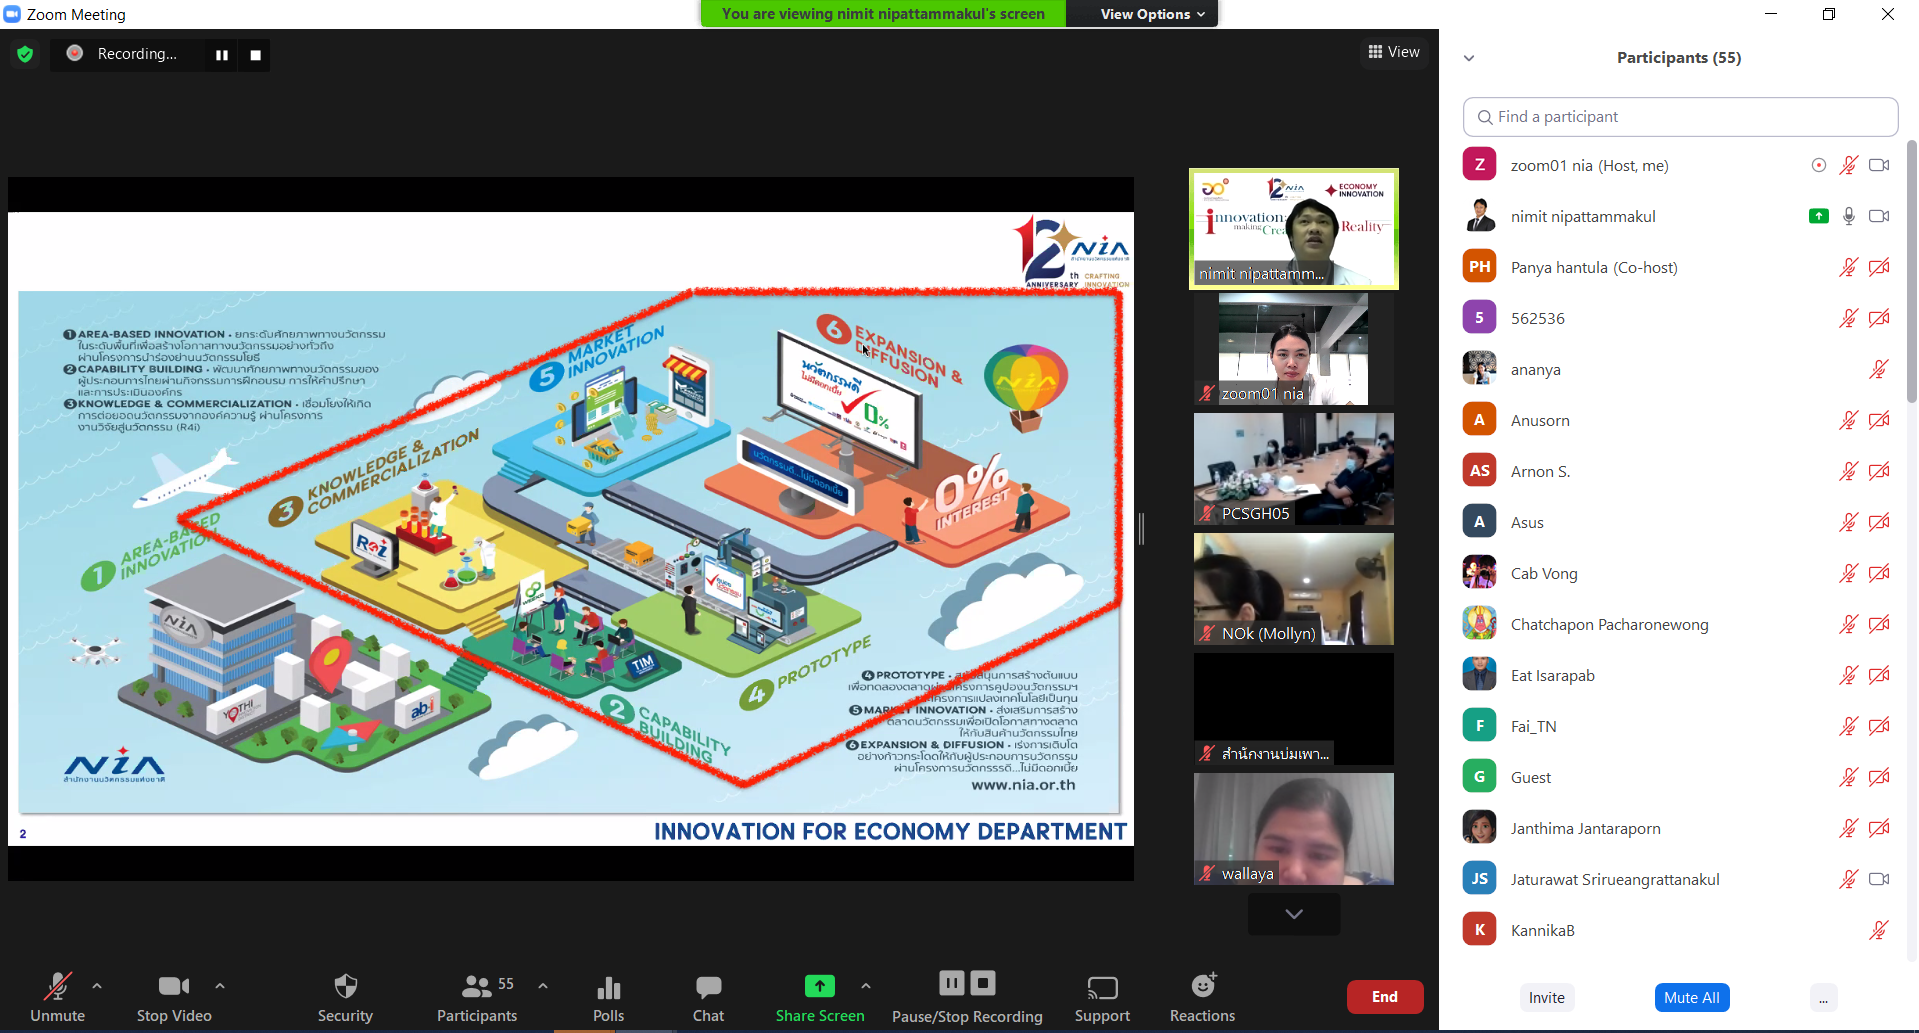The height and width of the screenshot is (1033, 1919).
Task: Open the more options ellipsis button
Action: [x=1823, y=998]
